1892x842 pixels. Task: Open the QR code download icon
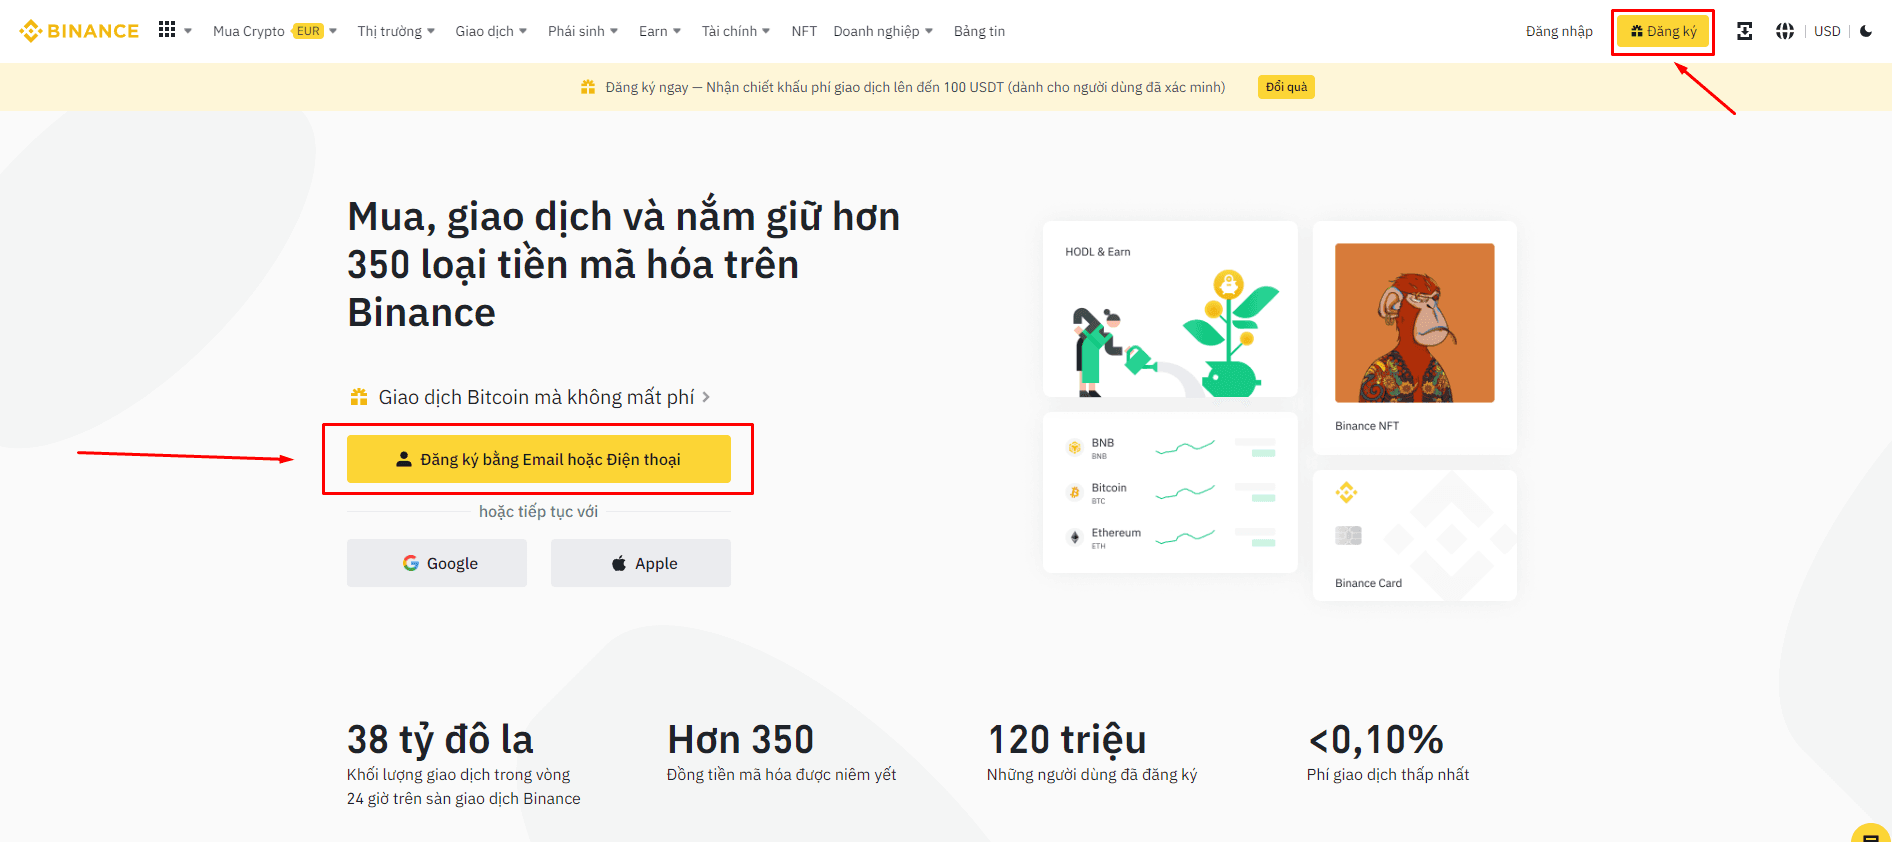click(x=1744, y=31)
